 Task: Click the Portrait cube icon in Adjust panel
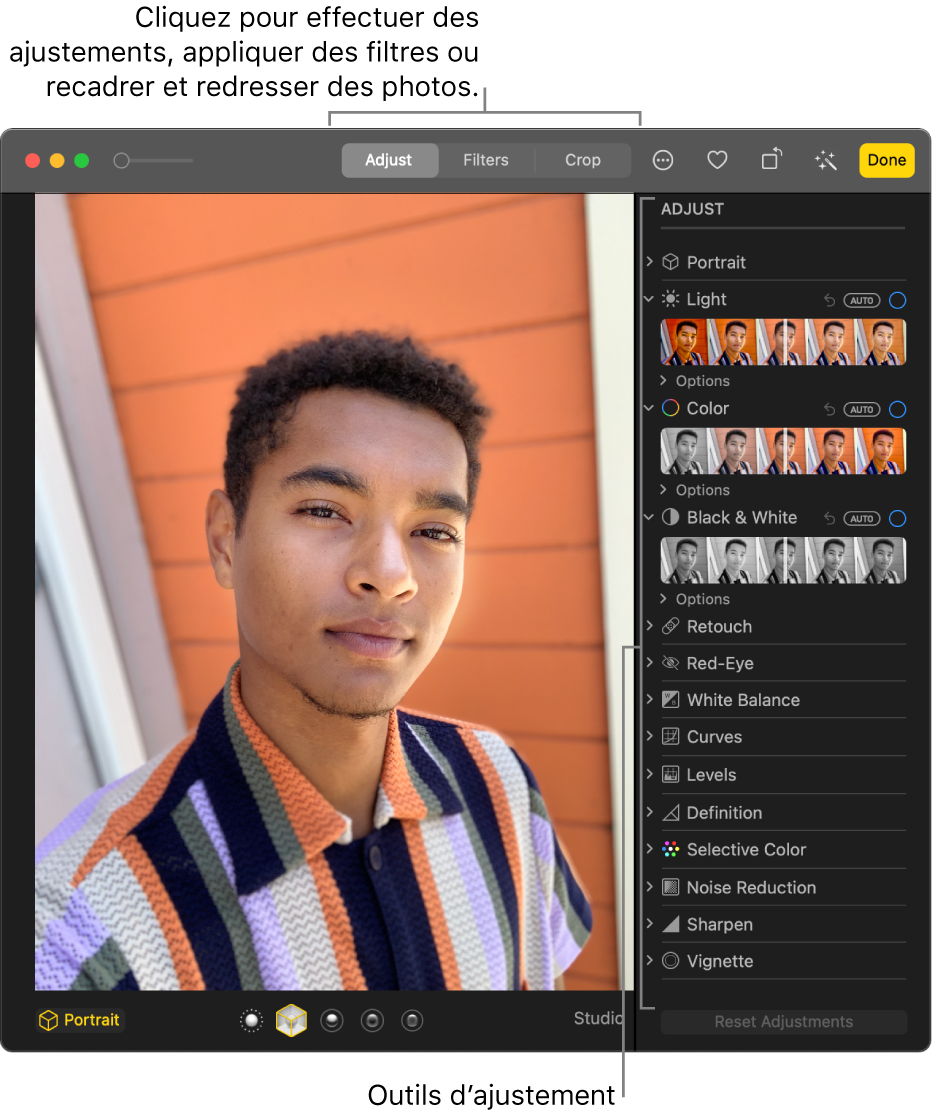pos(671,262)
